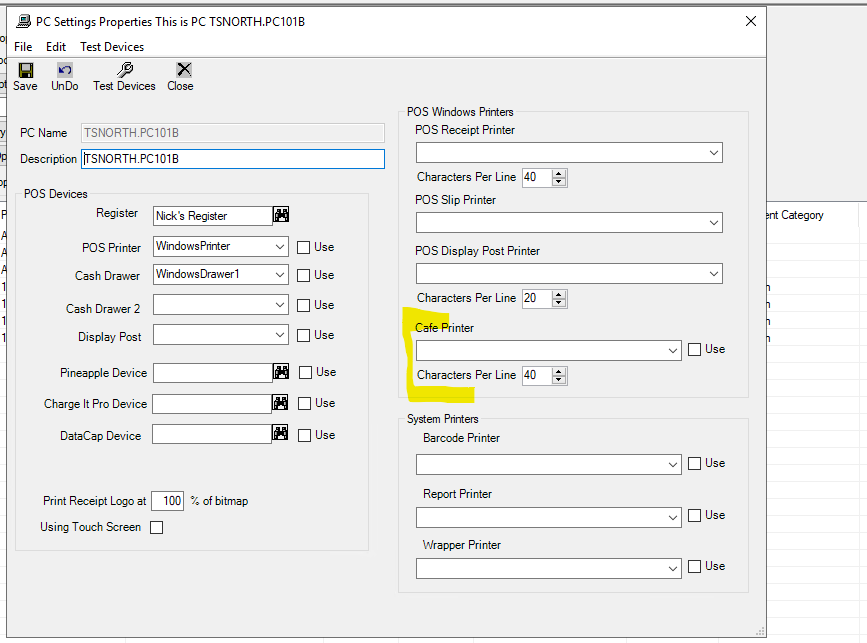This screenshot has height=643, width=867.
Task: Click the Save floppy disk icon
Action: tap(25, 70)
